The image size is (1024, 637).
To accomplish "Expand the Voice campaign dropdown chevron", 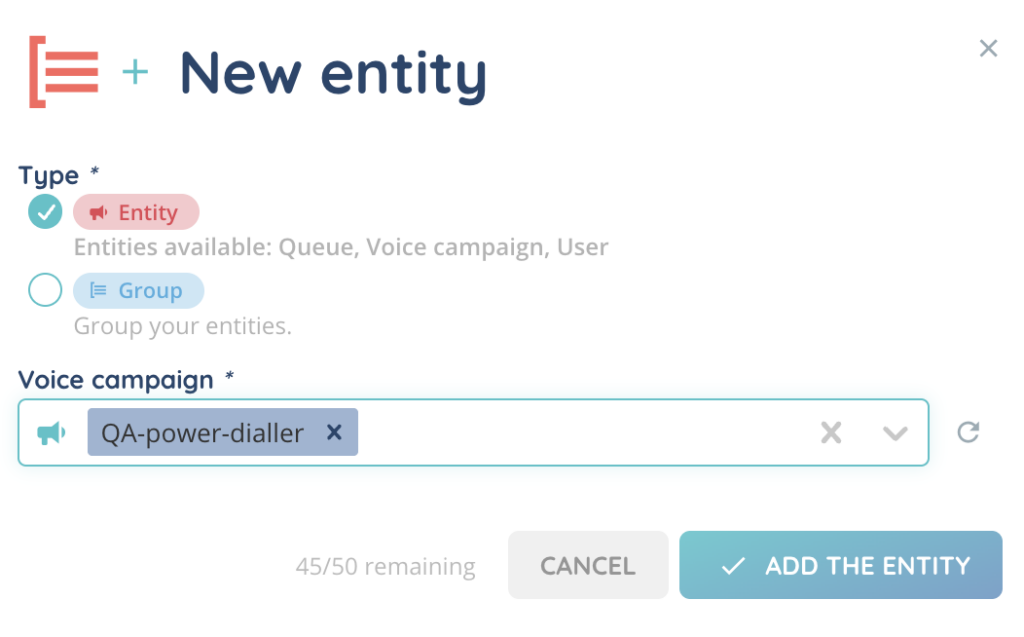I will (895, 433).
